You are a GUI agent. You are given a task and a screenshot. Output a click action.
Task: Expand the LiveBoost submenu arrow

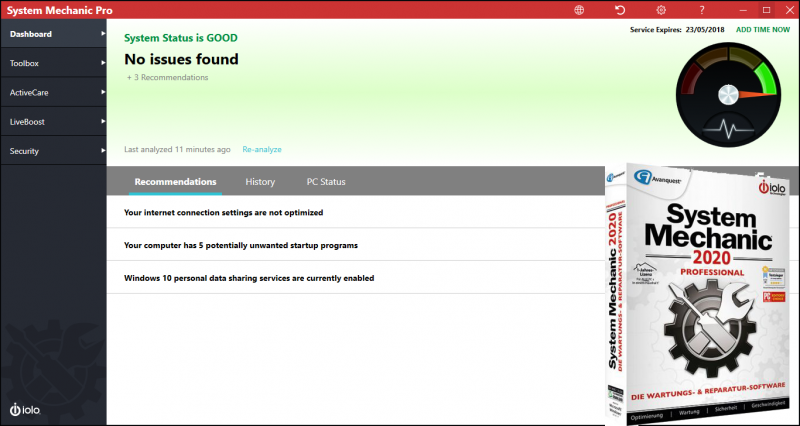point(103,121)
